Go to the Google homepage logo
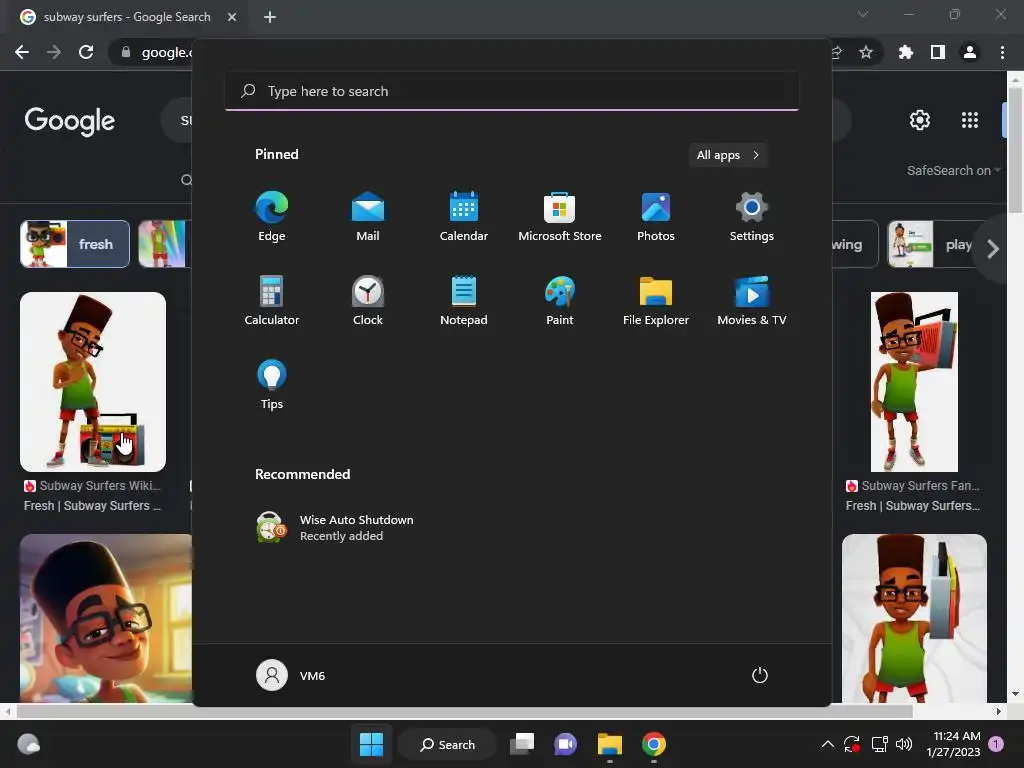The width and height of the screenshot is (1024, 768). (69, 121)
